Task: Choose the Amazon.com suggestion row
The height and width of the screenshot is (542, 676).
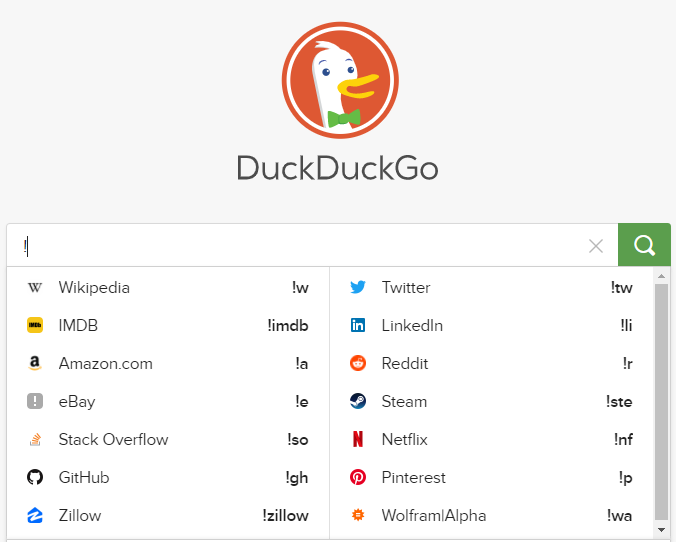Action: point(168,363)
